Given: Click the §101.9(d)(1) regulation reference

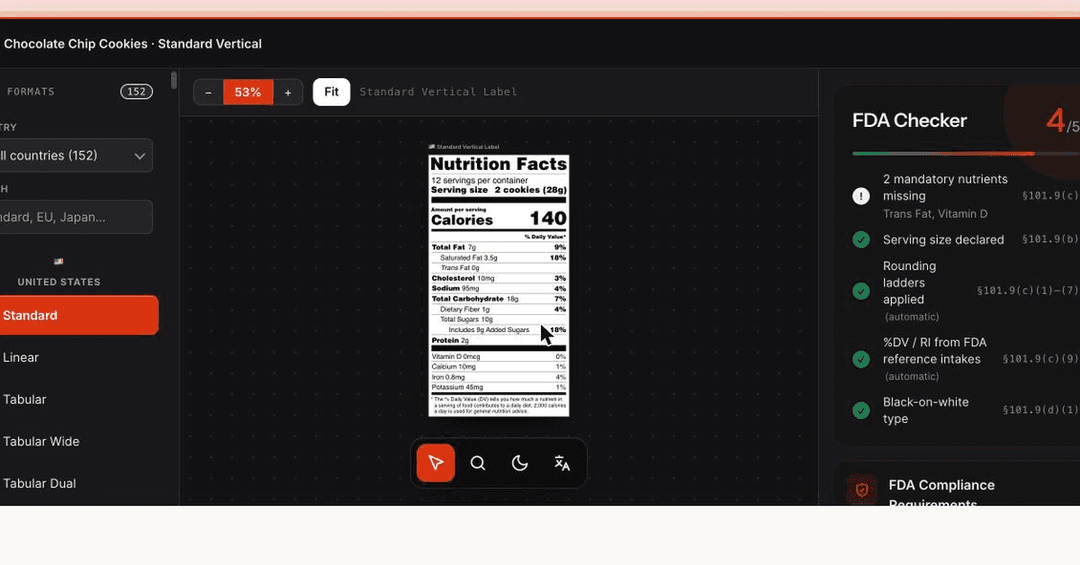Looking at the screenshot, I should (x=1041, y=410).
